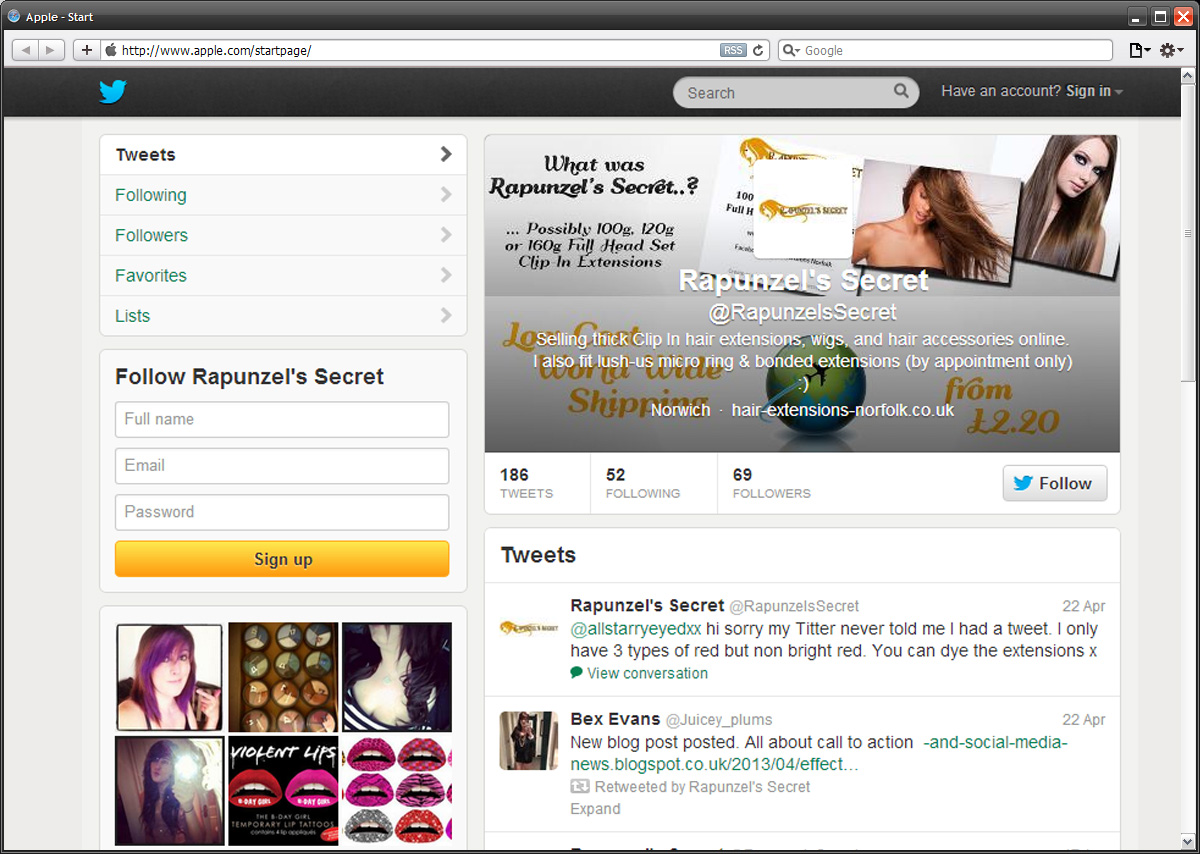Open hair-extensions-norfolk.co.uk website link
Image resolution: width=1200 pixels, height=854 pixels.
tap(843, 410)
